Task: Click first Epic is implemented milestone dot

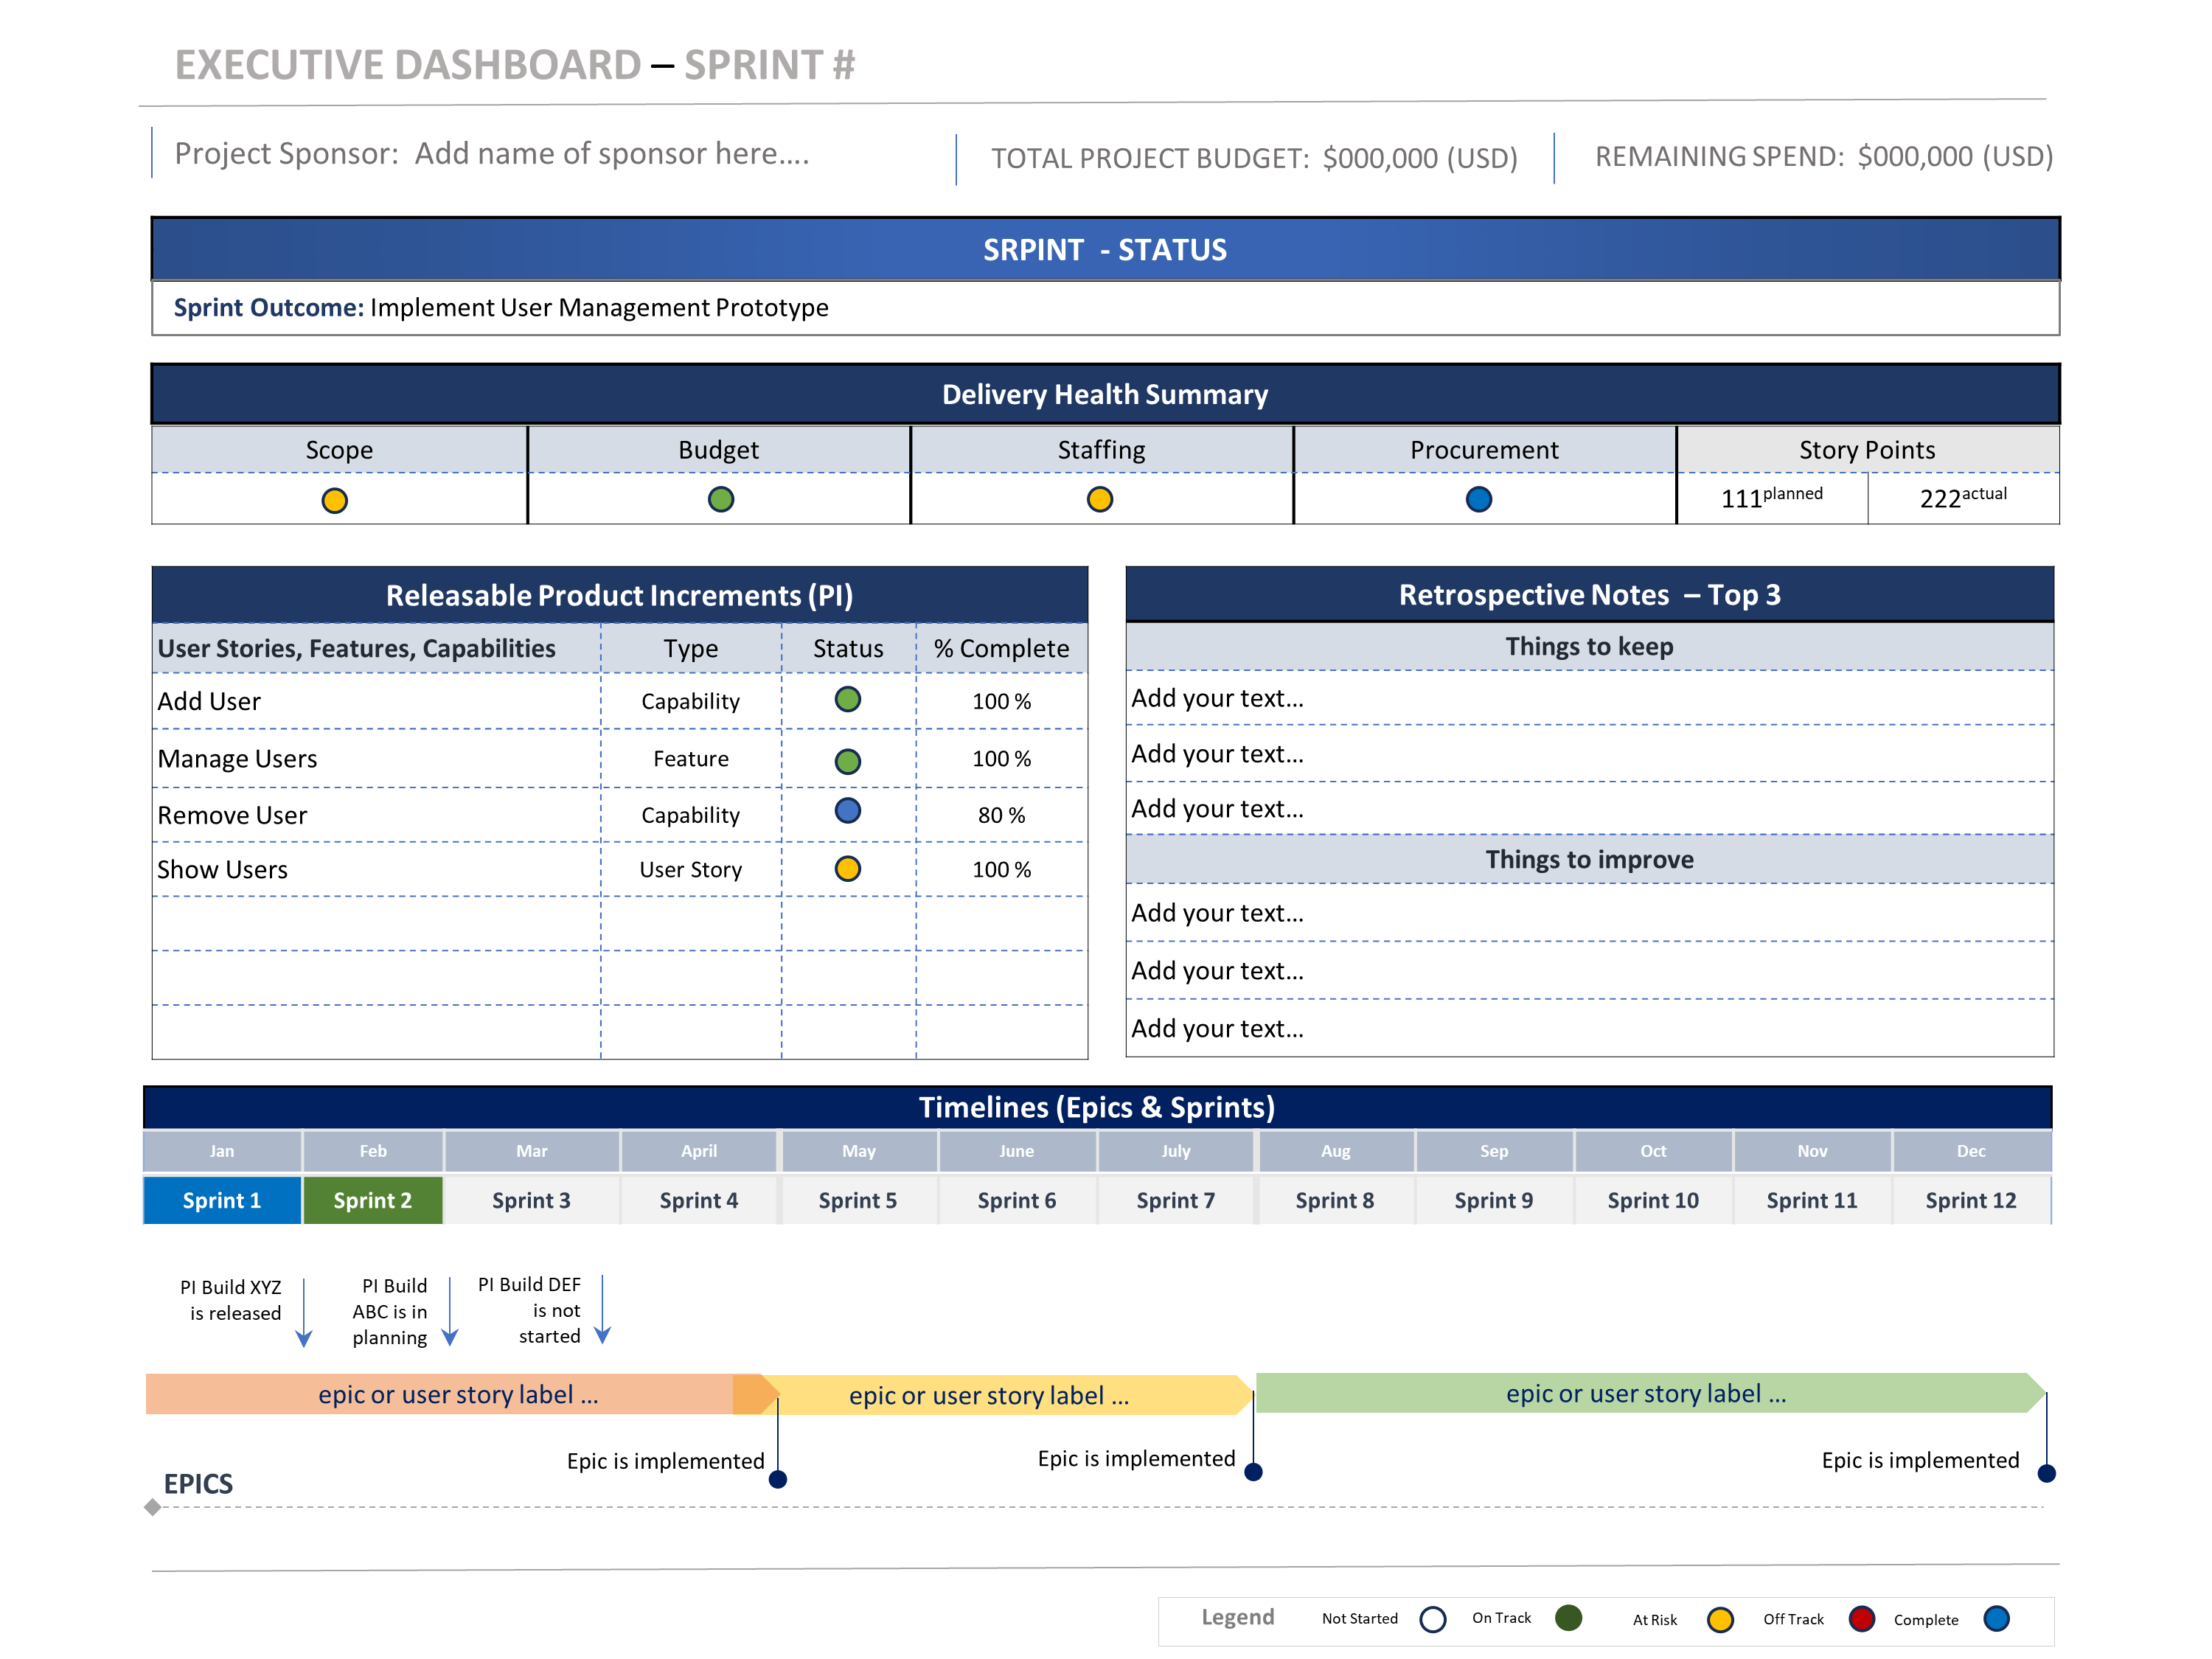Action: click(777, 1479)
